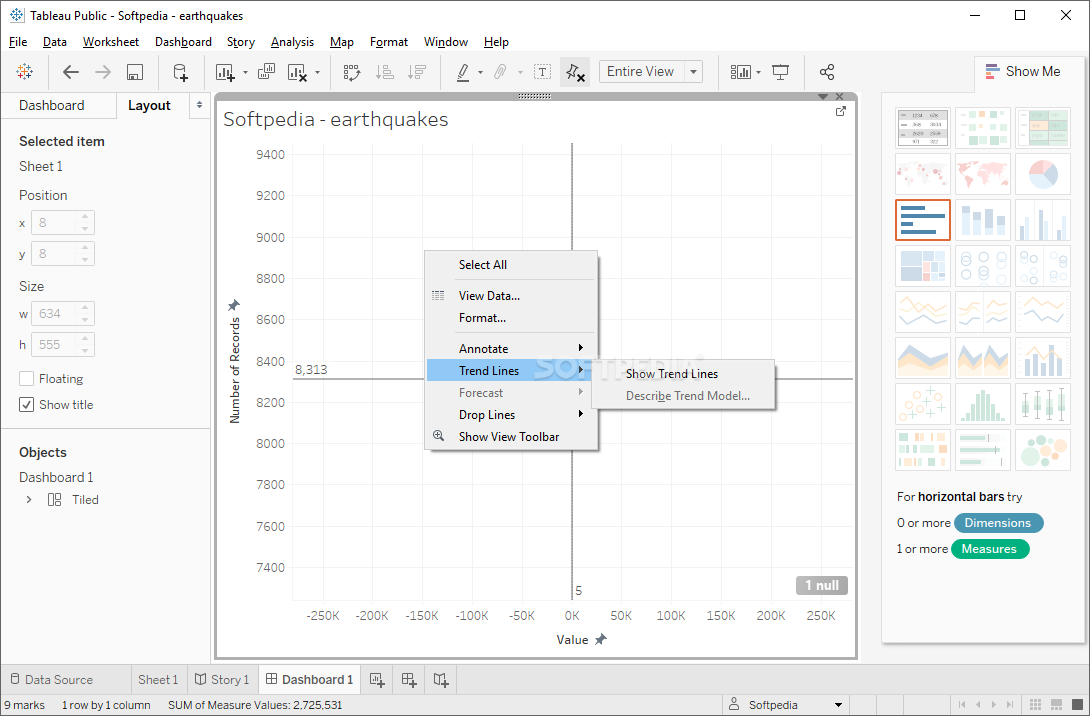Enable the Floating checkbox
Image resolution: width=1090 pixels, height=716 pixels.
coord(26,379)
